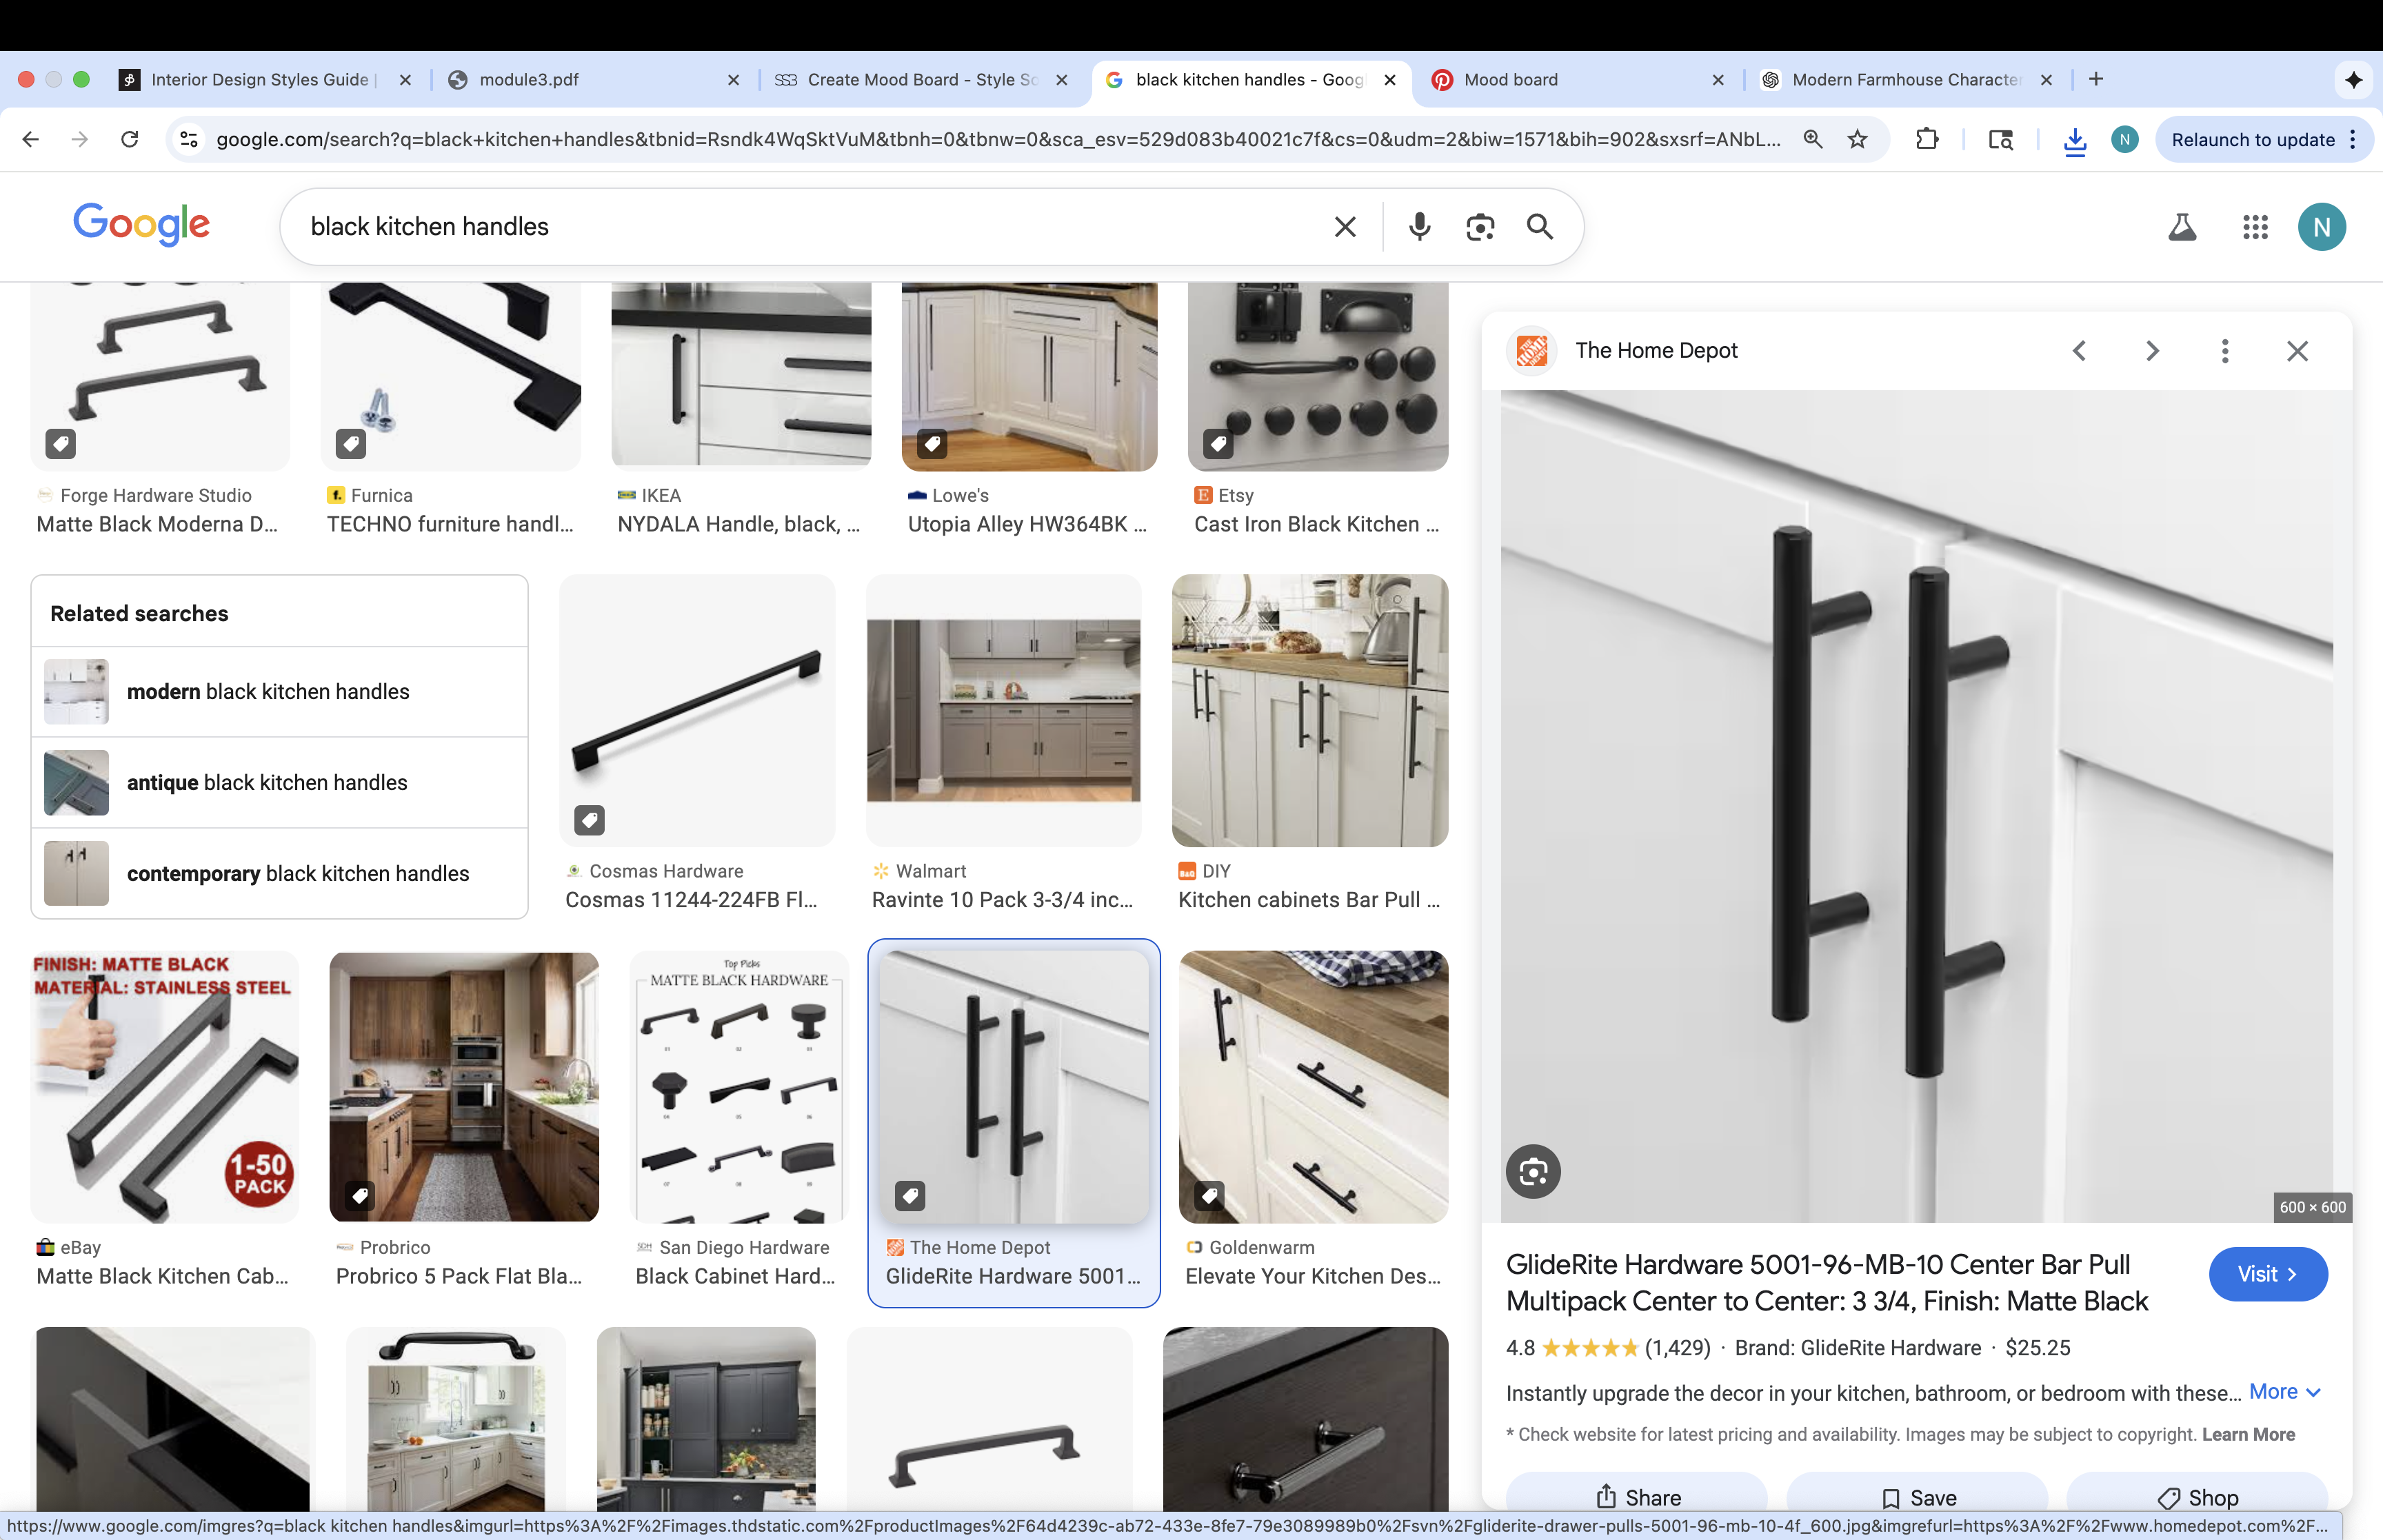This screenshot has height=1540, width=2383.
Task: Open Search Labs flask icon
Action: (2182, 227)
